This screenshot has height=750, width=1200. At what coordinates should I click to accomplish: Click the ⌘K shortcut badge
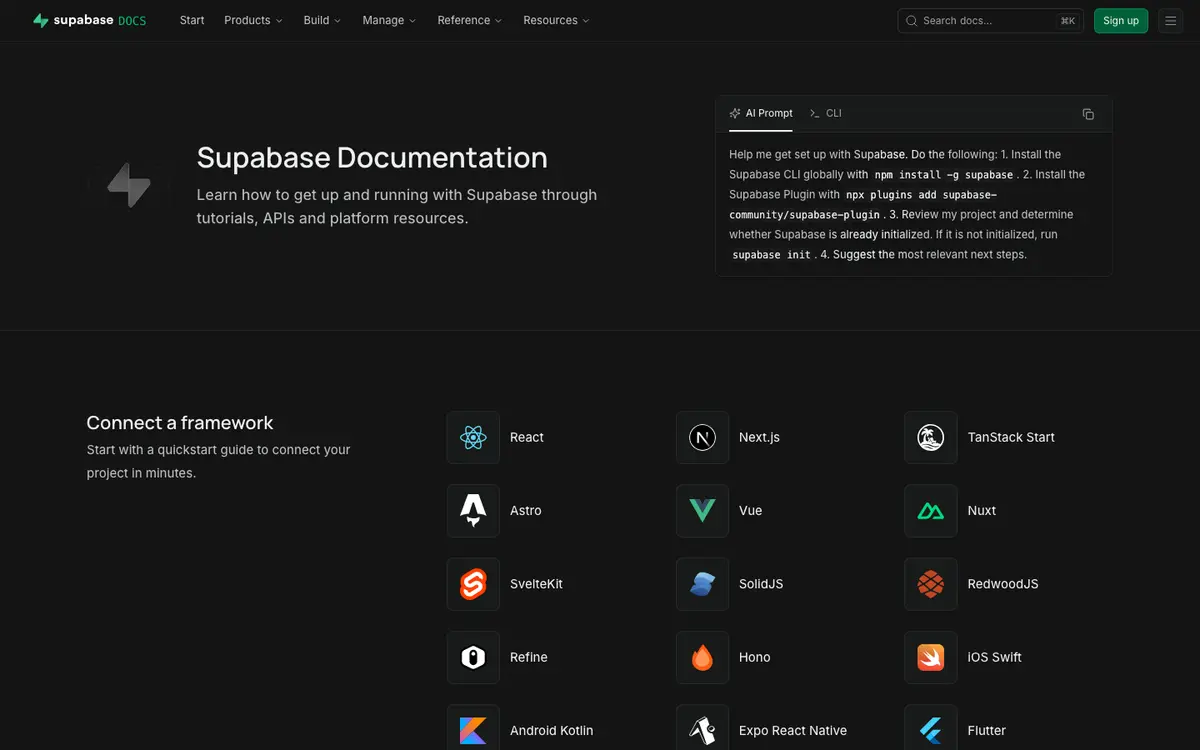1068,20
